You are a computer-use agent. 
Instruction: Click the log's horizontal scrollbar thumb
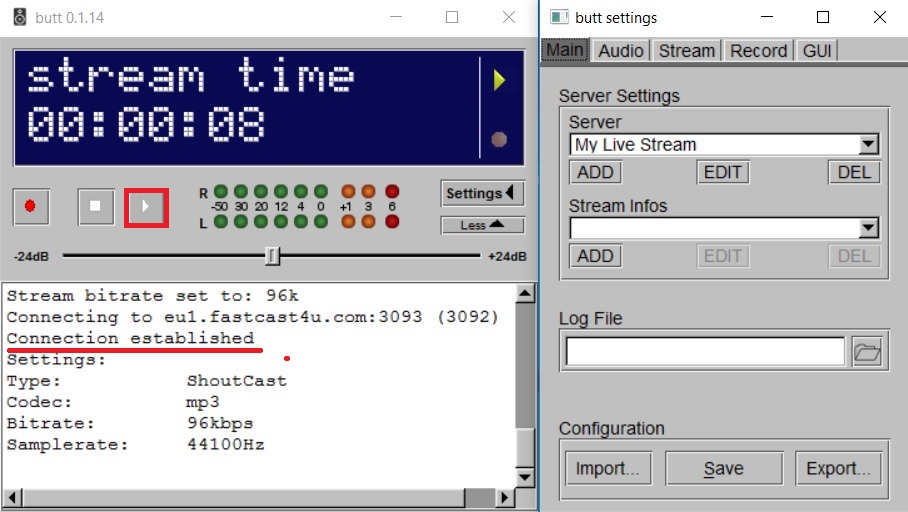click(x=244, y=498)
